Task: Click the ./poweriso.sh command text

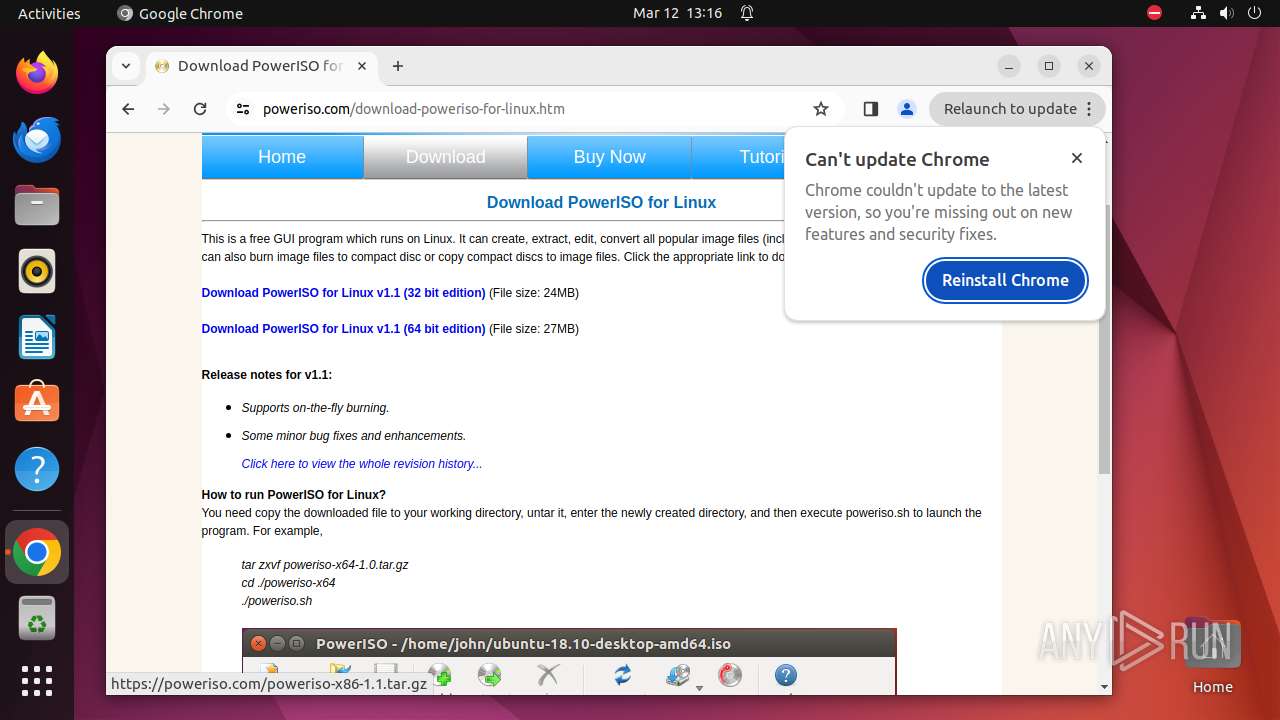Action: (276, 601)
